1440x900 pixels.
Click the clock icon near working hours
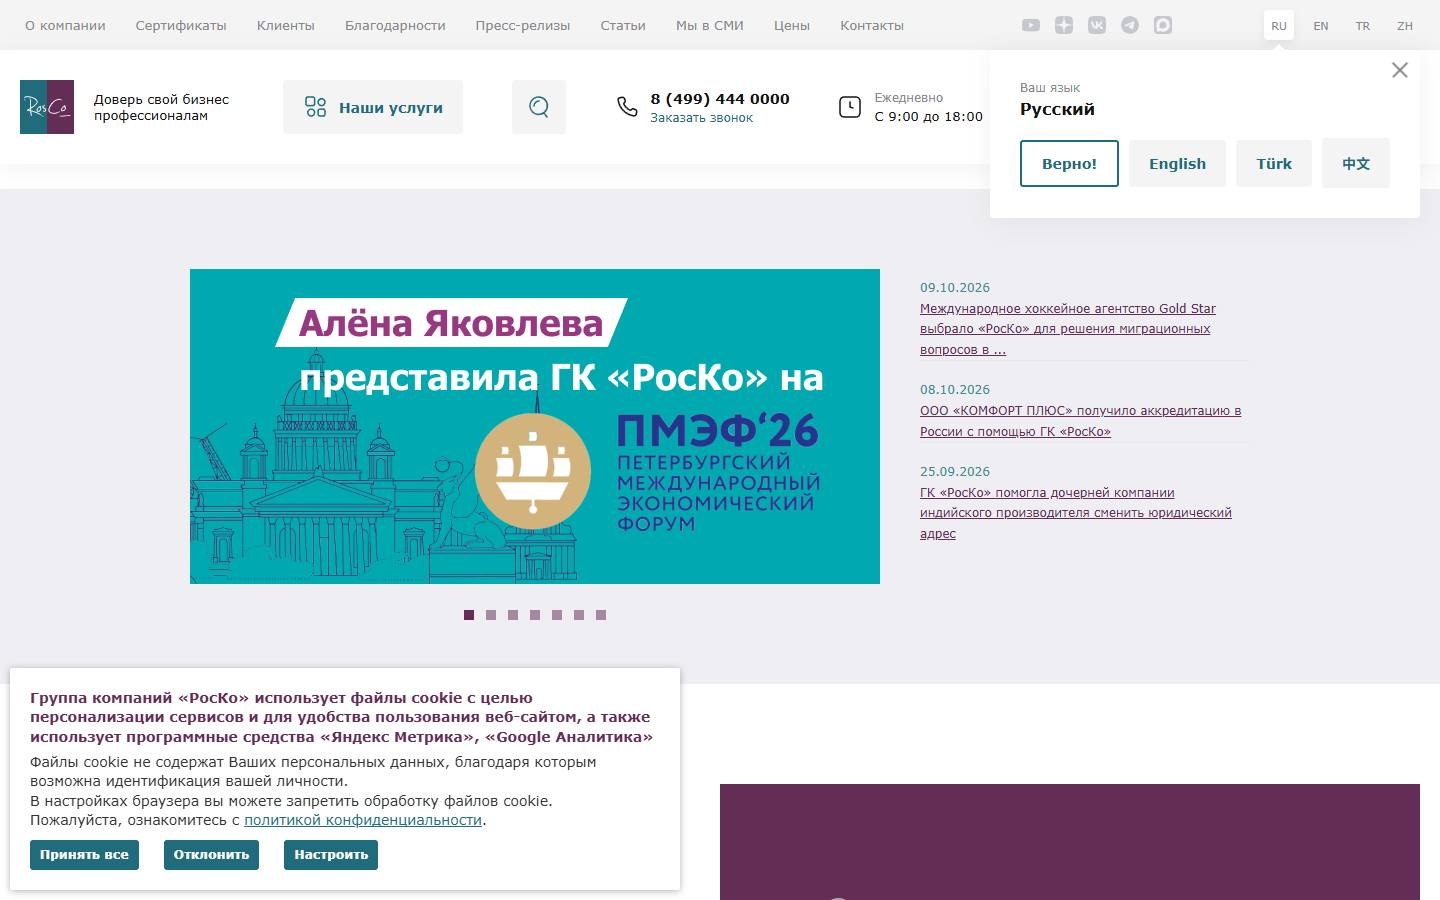click(x=850, y=107)
